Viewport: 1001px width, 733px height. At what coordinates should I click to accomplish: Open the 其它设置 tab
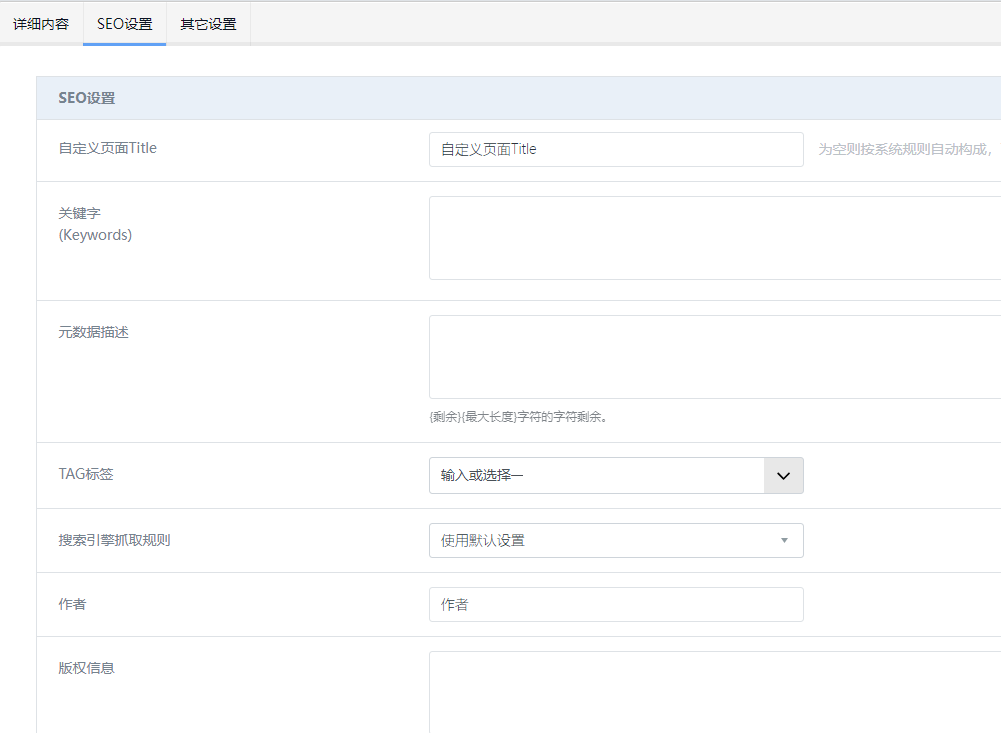click(208, 24)
